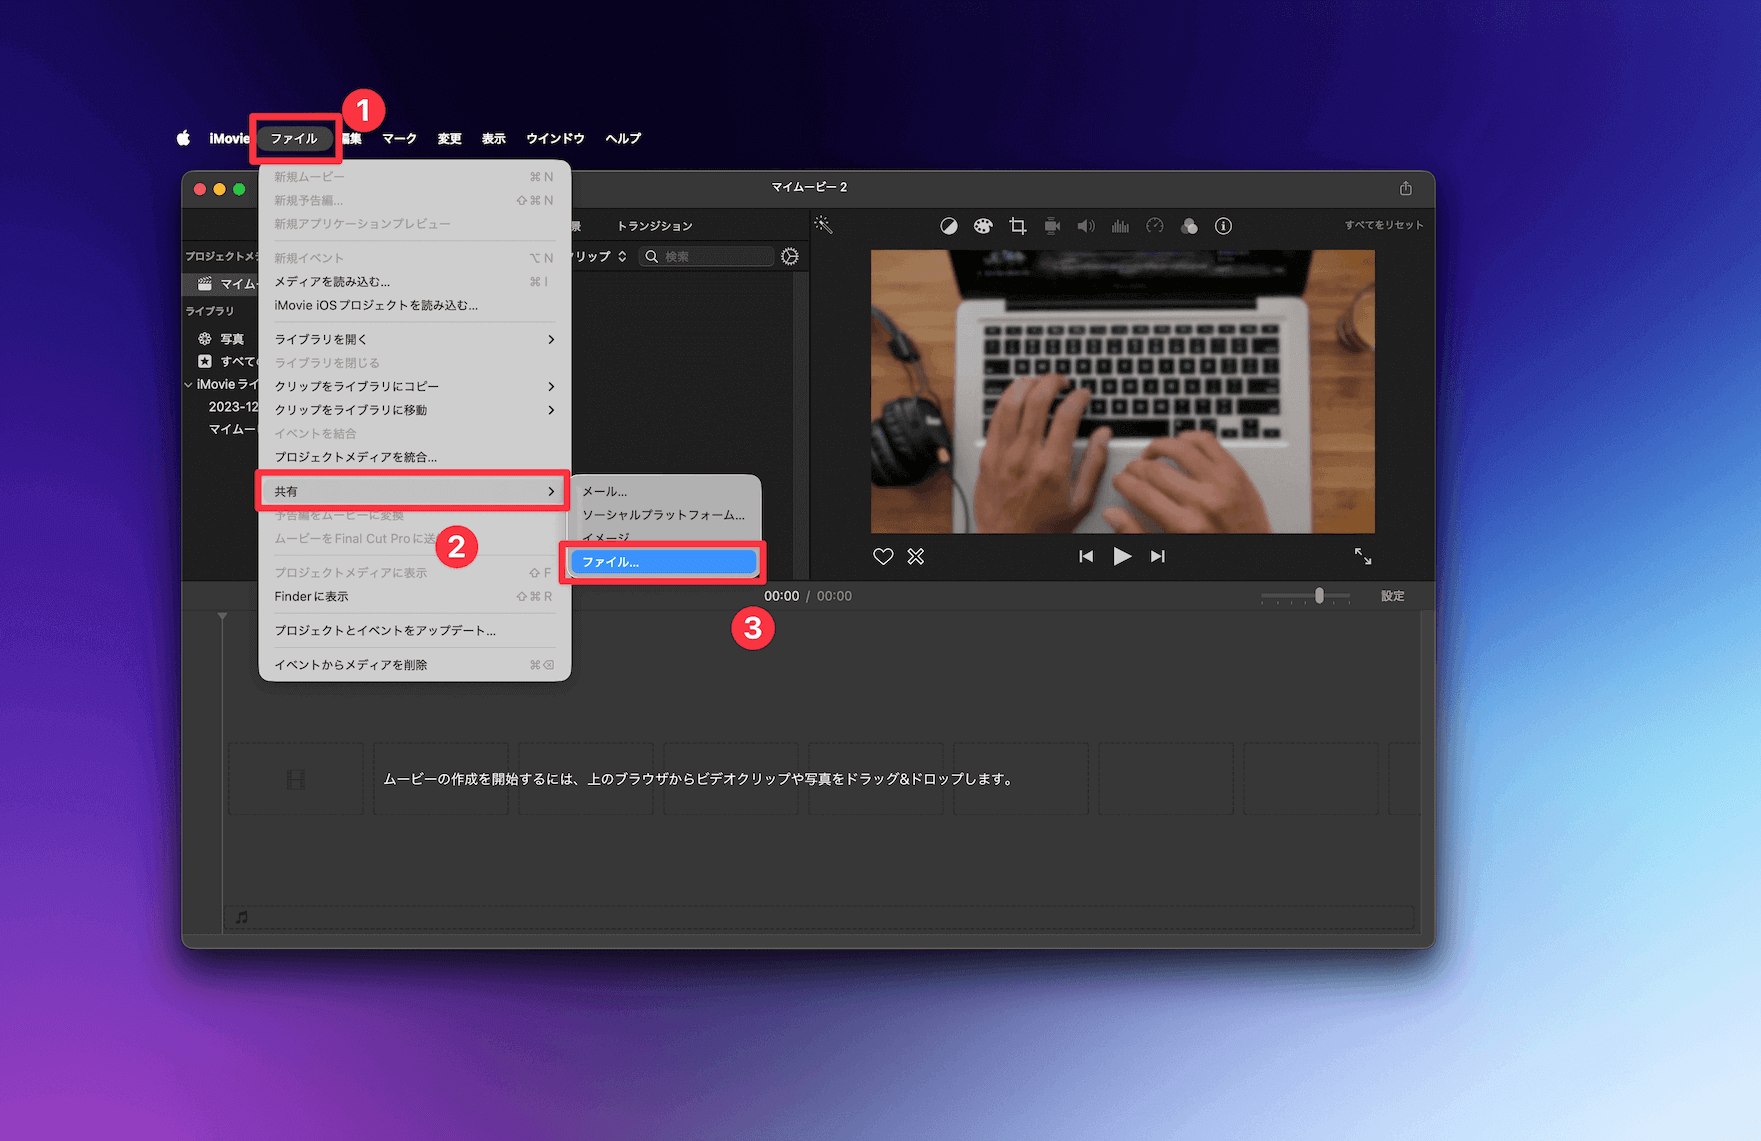Activate the magic wand auto-enhance icon
Image resolution: width=1761 pixels, height=1141 pixels.
coord(823,225)
